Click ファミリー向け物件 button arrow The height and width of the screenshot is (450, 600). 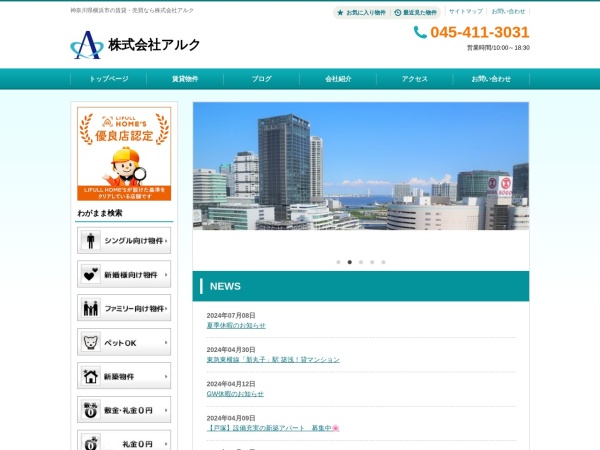166,308
